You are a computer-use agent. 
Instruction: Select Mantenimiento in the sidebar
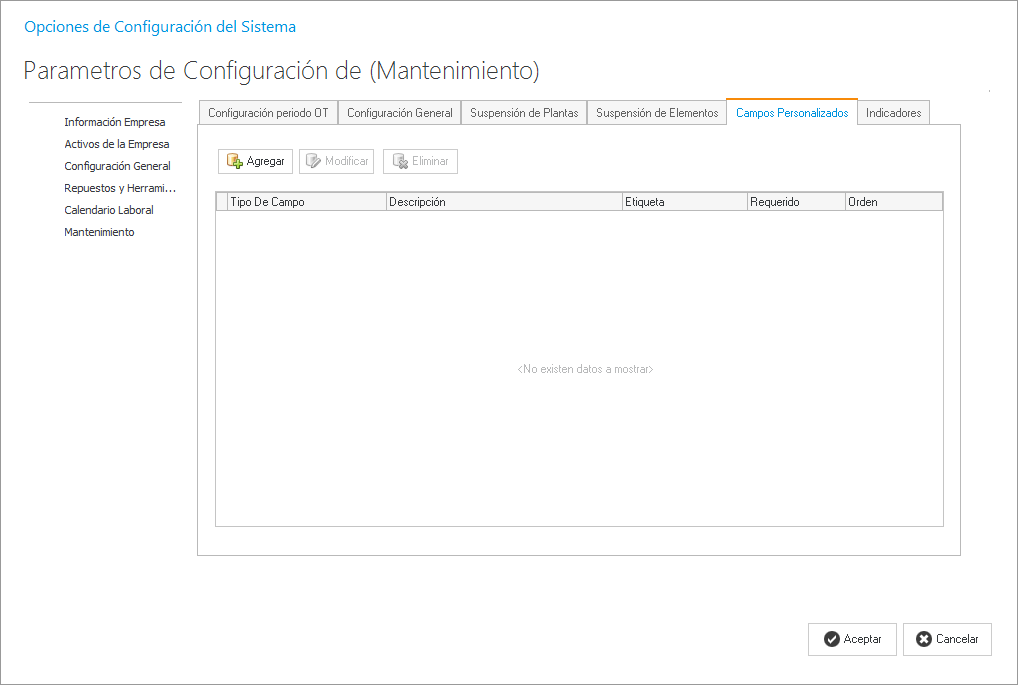pos(99,232)
